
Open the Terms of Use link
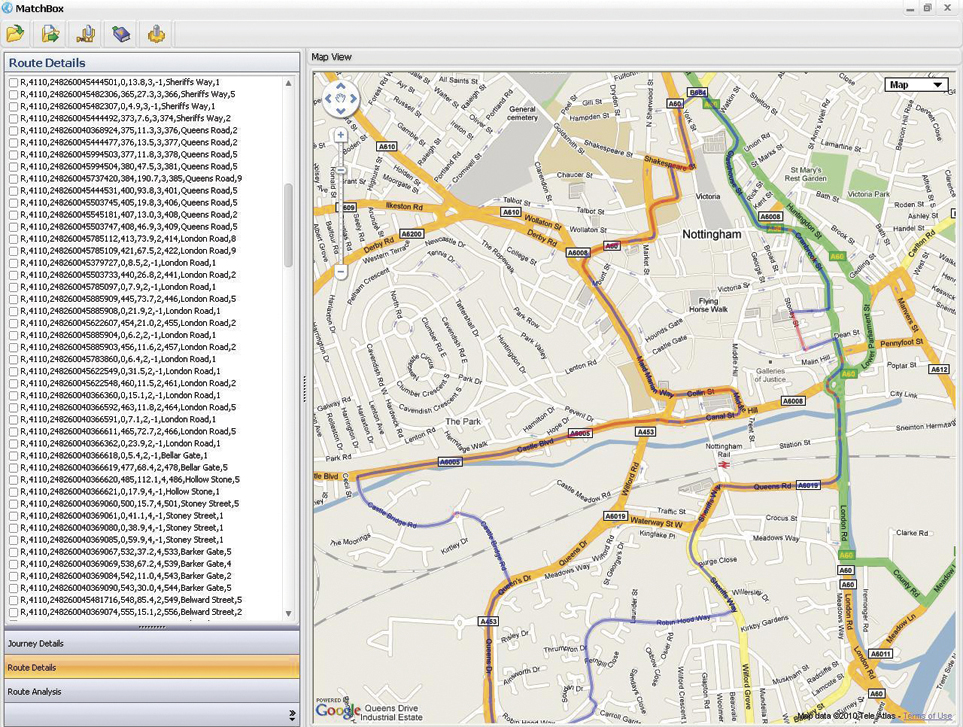[x=927, y=716]
